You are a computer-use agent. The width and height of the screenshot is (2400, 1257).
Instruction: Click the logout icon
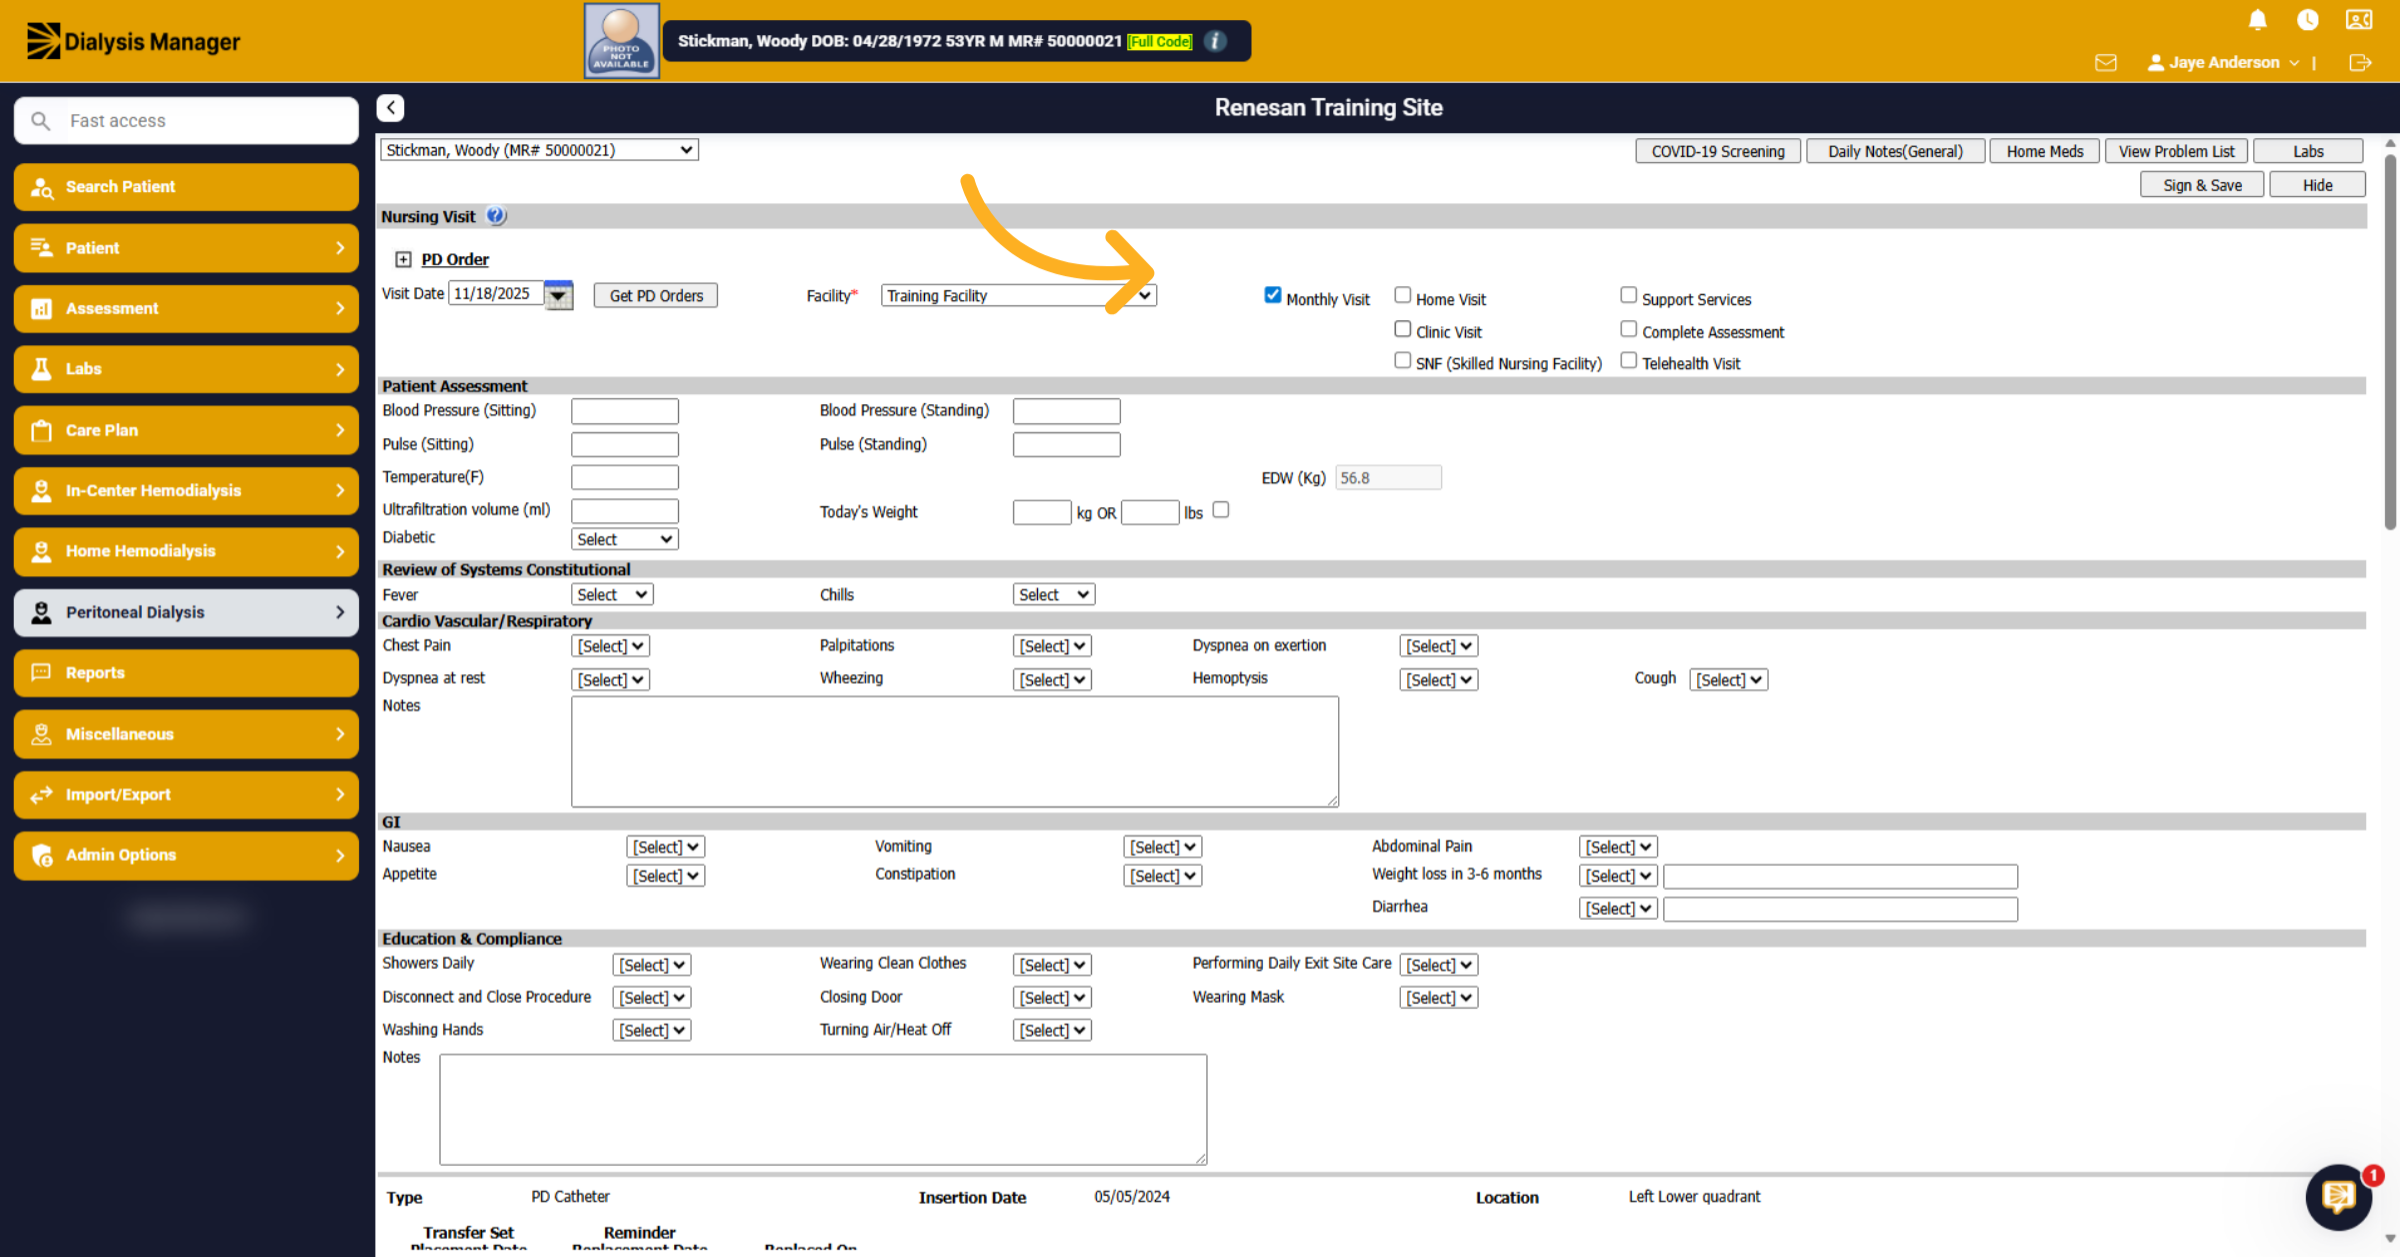point(2360,62)
